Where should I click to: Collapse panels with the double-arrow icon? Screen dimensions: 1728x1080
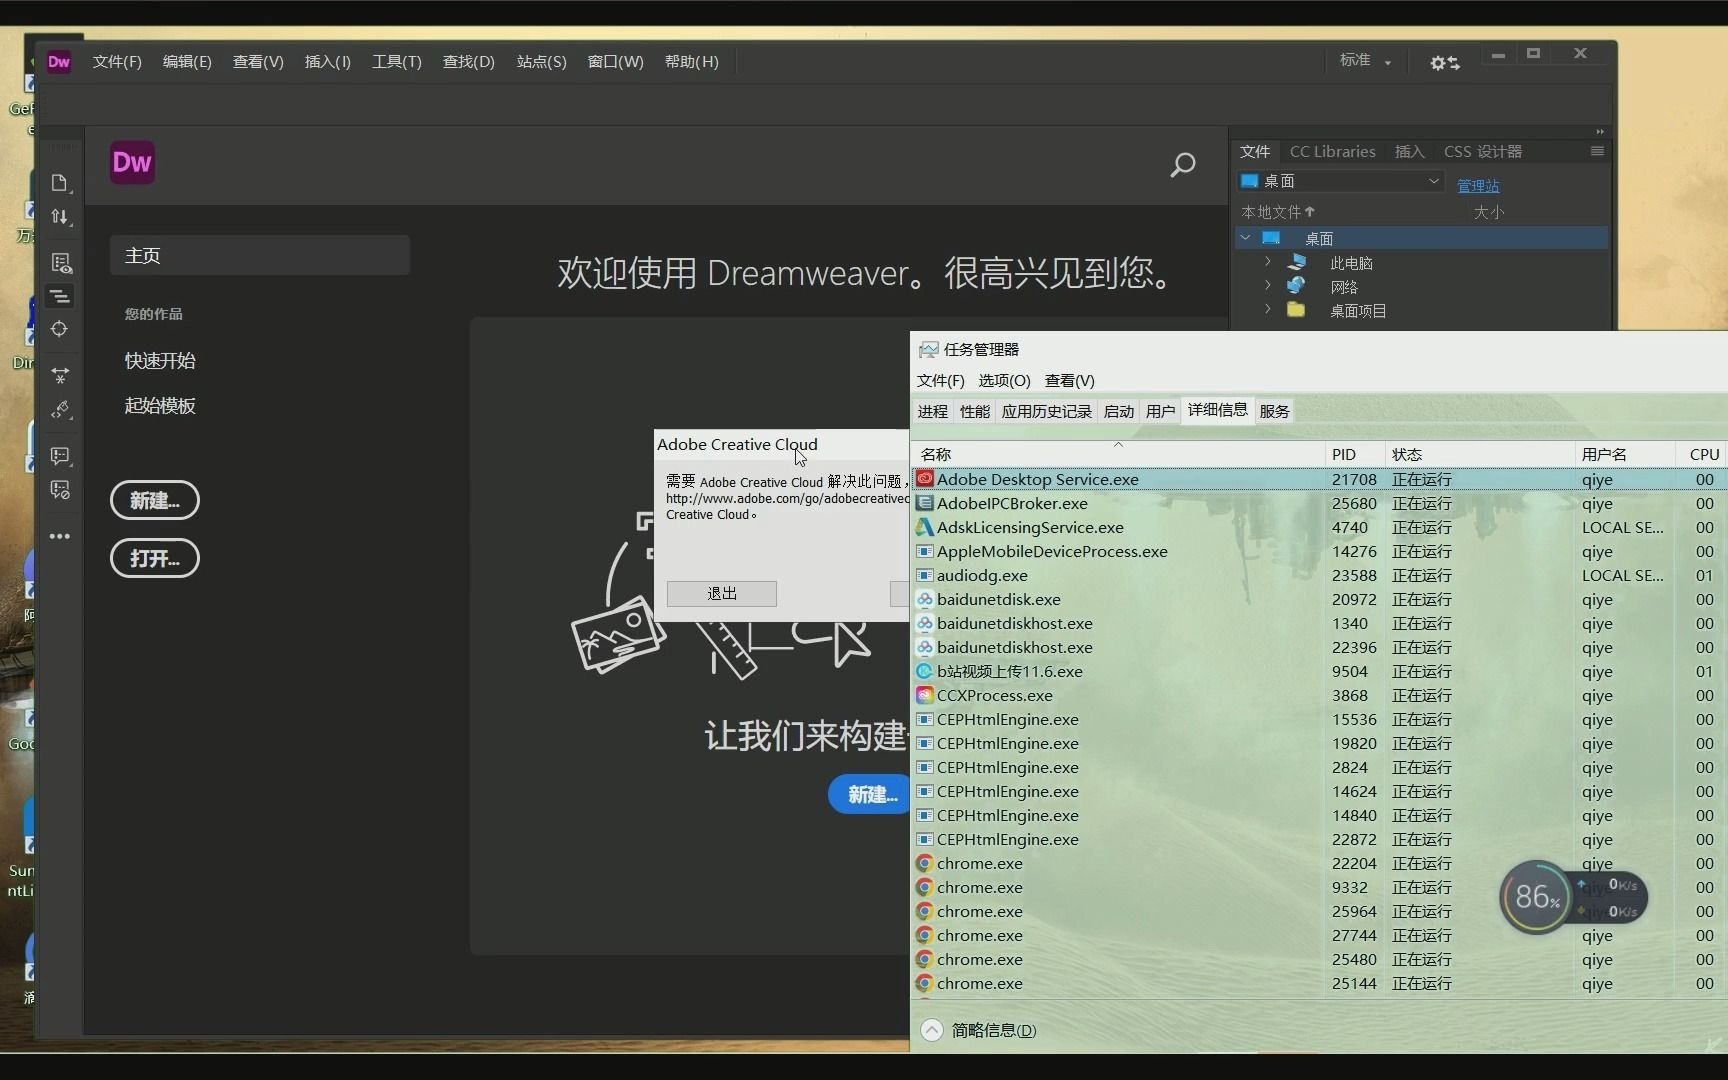[x=1600, y=132]
